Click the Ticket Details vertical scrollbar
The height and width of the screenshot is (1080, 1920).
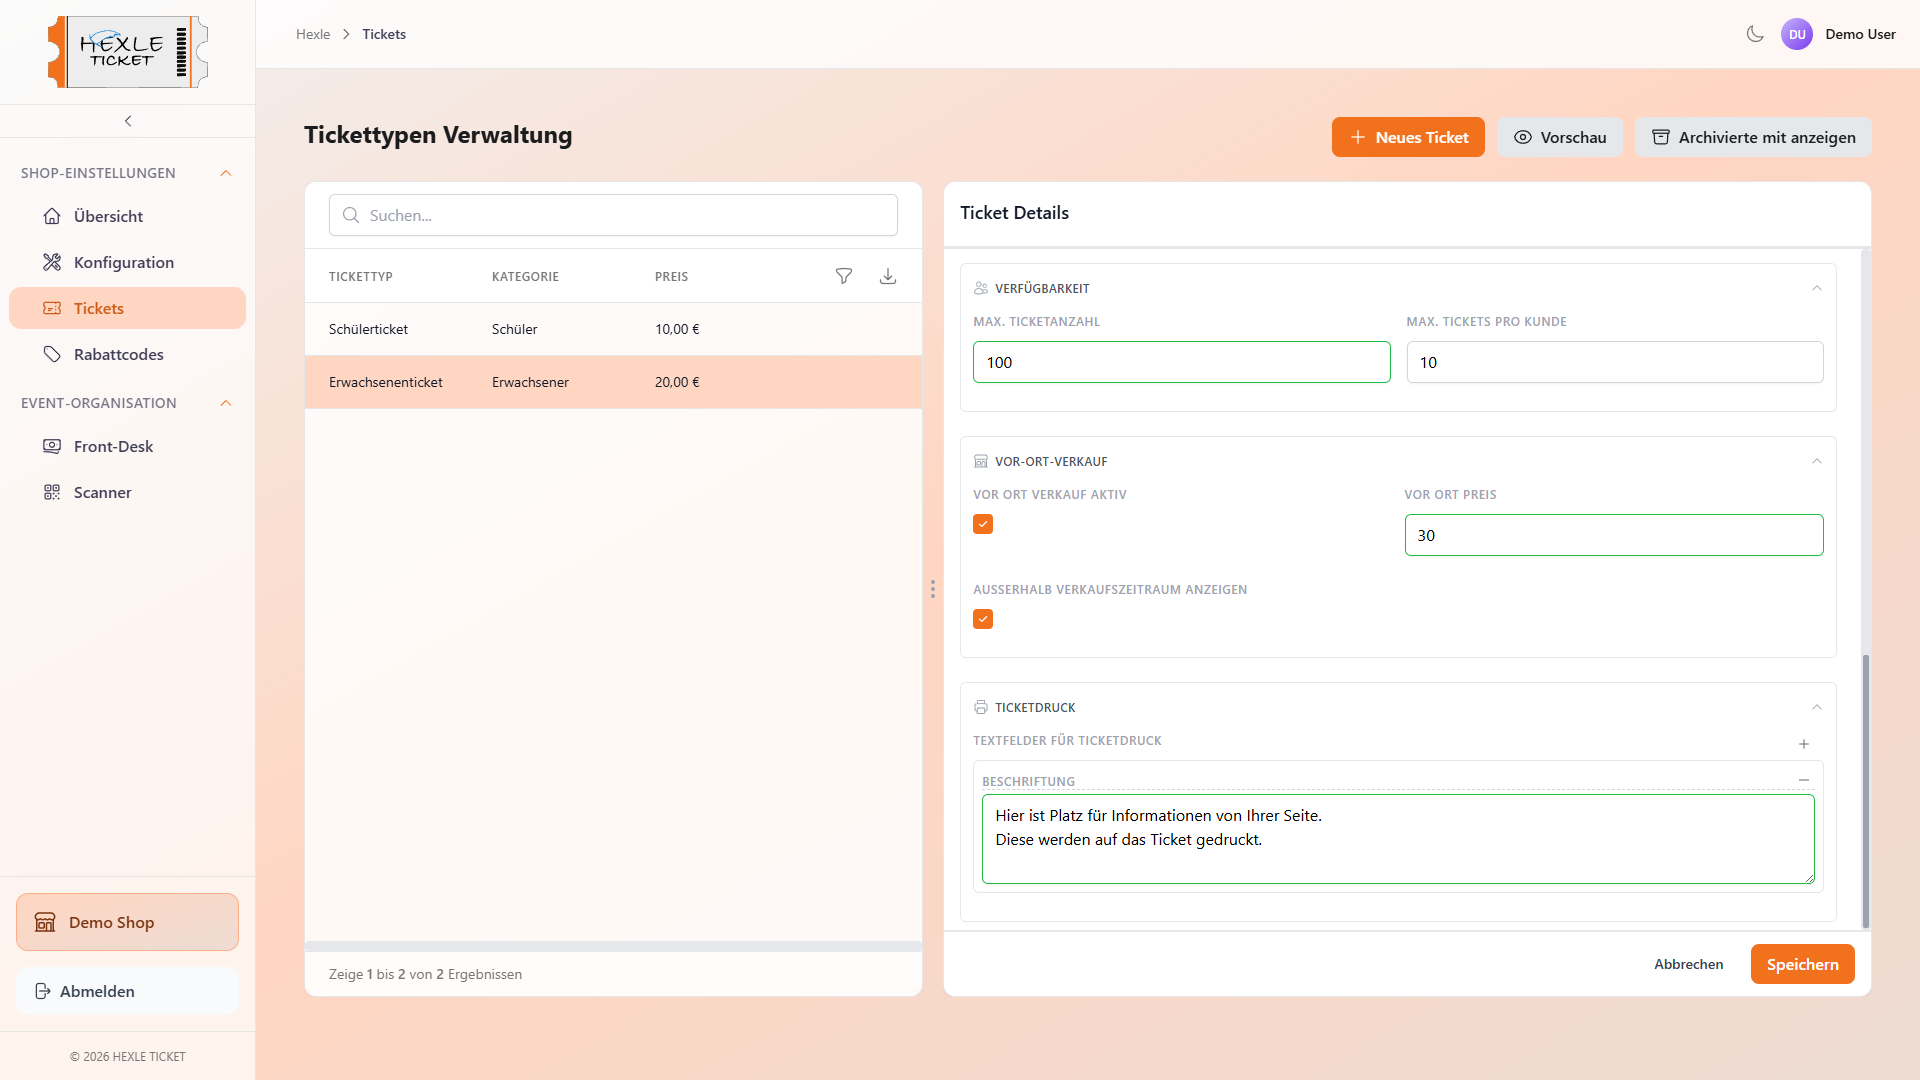pos(1865,790)
